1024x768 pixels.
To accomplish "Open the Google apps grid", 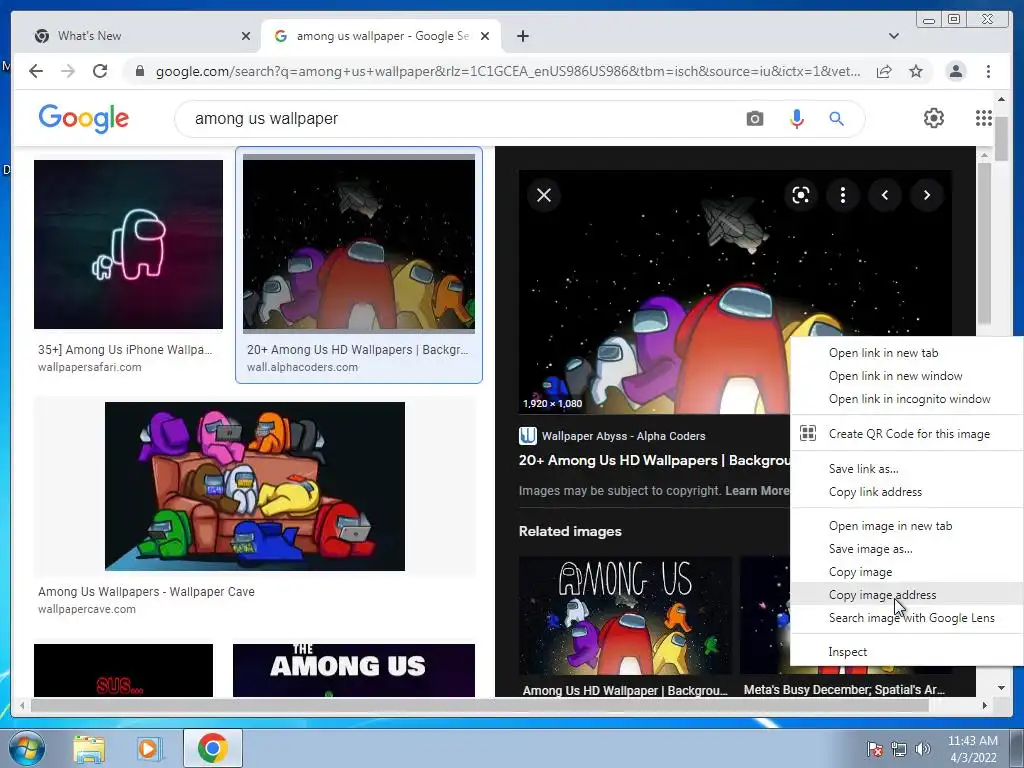I will tap(984, 118).
